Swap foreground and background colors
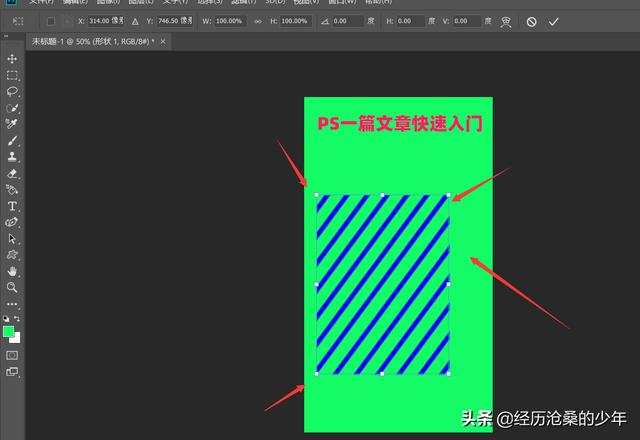 pyautogui.click(x=17, y=318)
